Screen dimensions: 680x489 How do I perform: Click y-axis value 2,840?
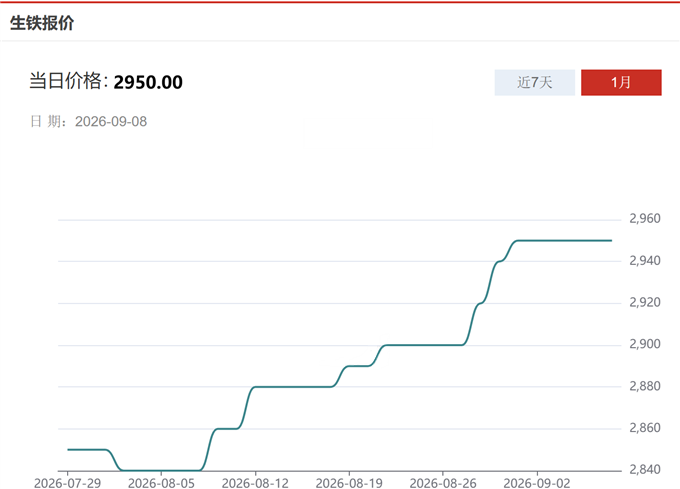pos(645,469)
